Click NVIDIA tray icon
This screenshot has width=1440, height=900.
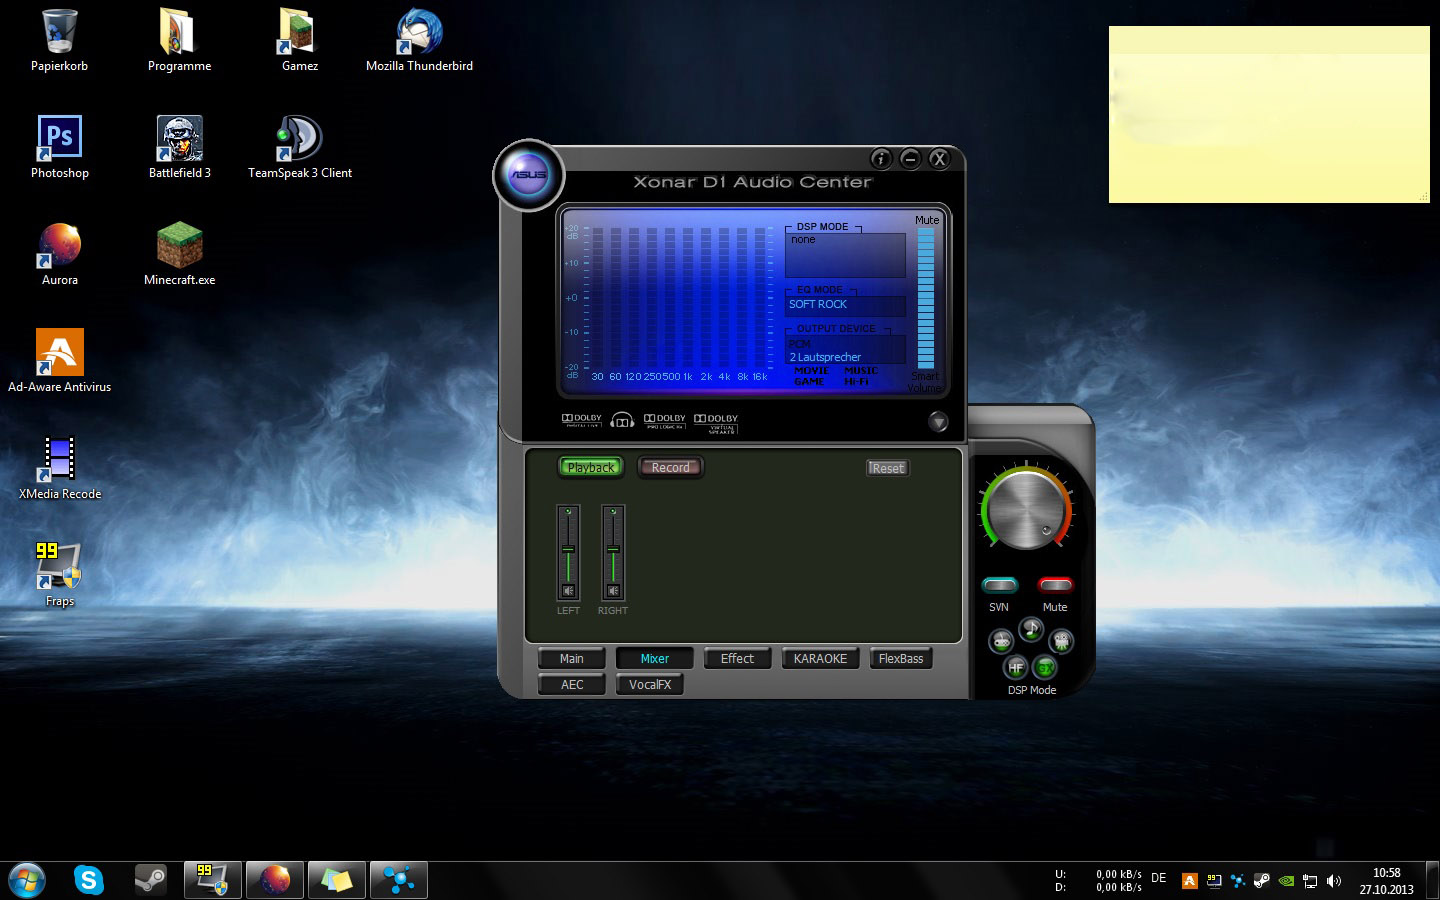click(x=1286, y=881)
